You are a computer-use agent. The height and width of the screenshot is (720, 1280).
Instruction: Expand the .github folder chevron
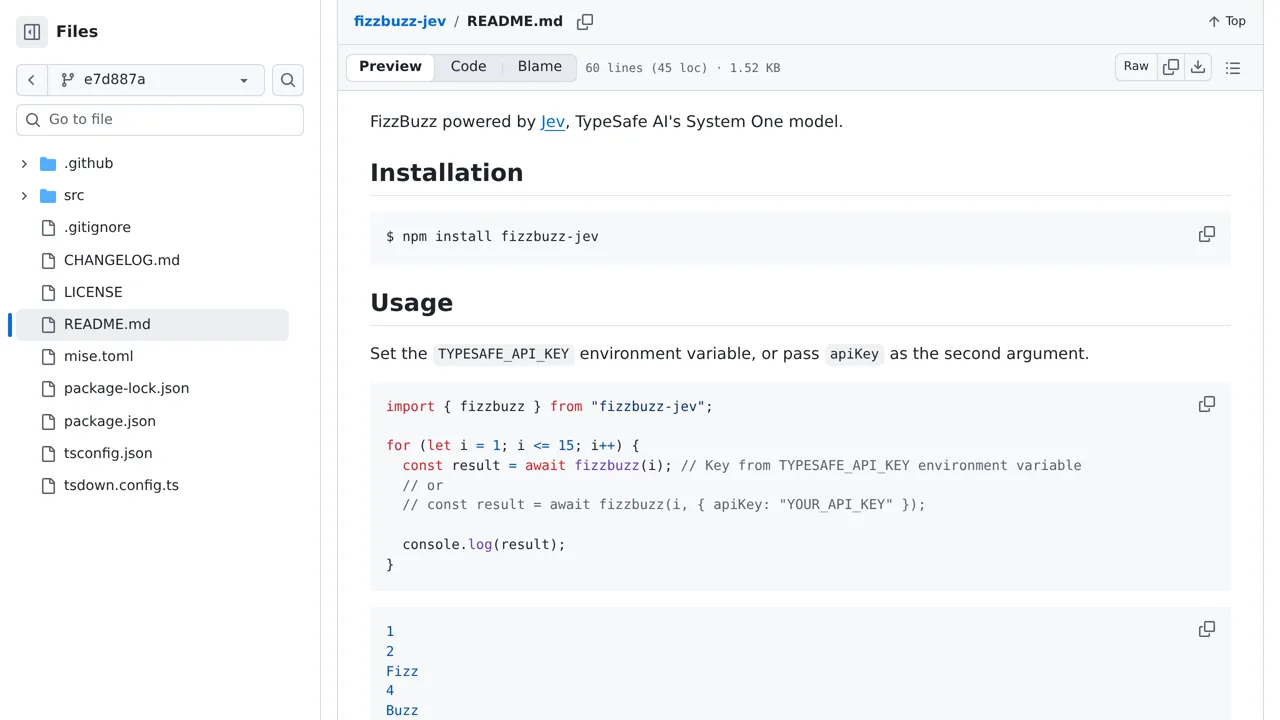click(24, 163)
